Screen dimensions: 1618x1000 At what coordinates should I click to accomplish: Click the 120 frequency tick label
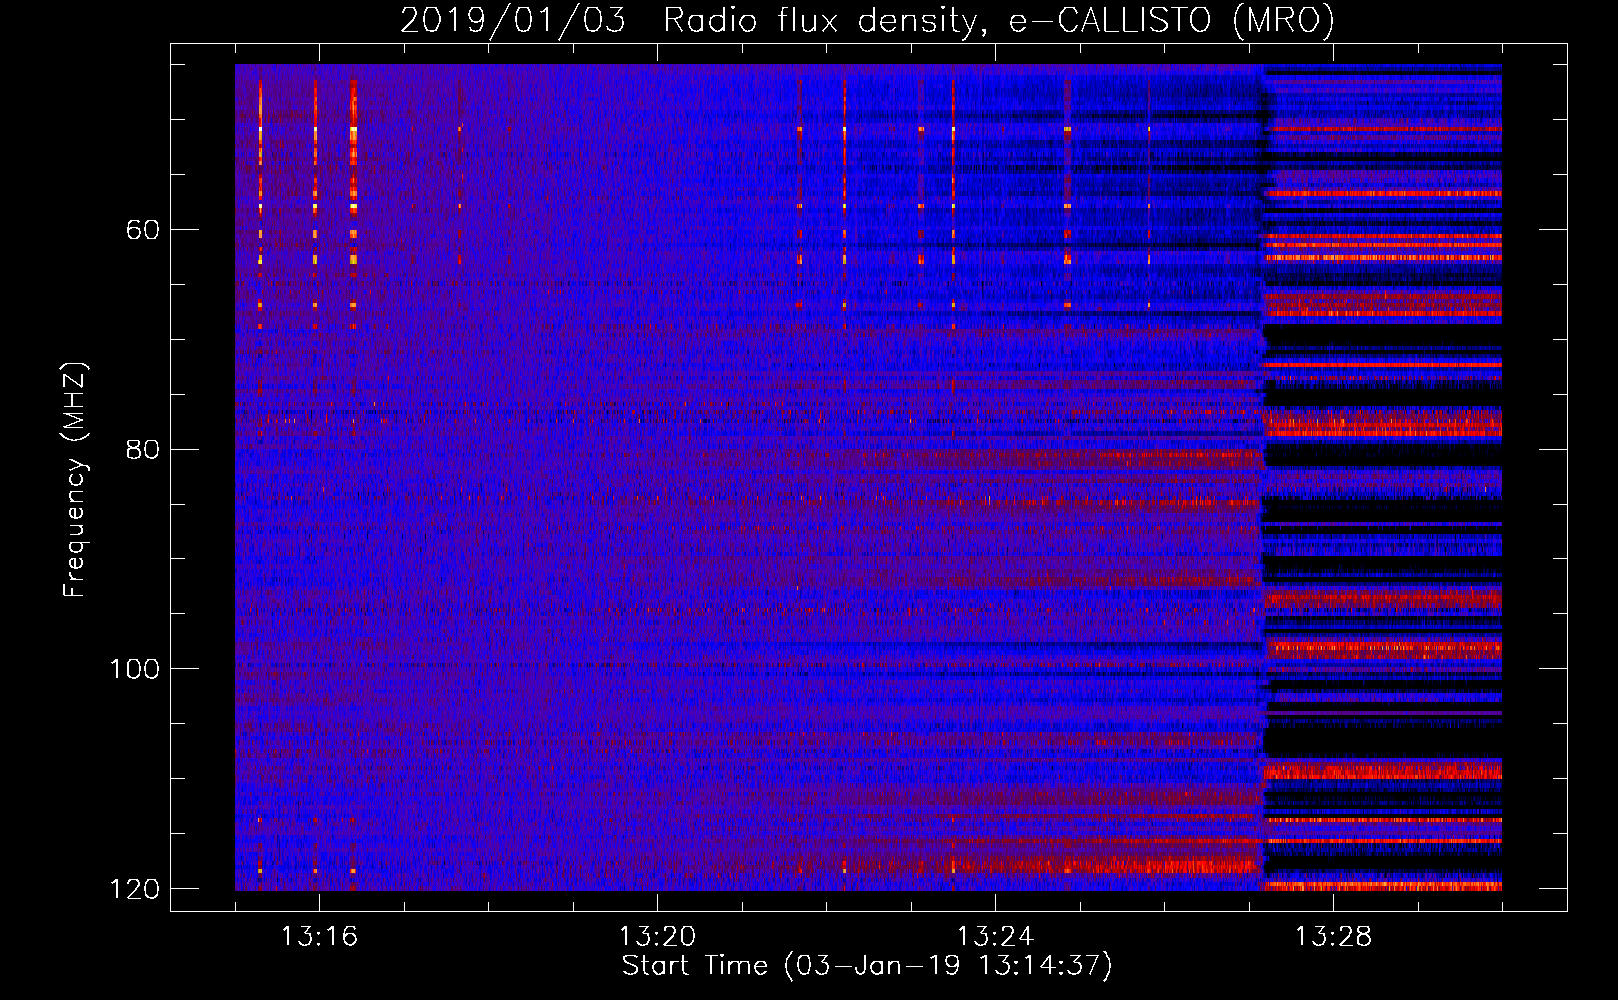(x=135, y=889)
